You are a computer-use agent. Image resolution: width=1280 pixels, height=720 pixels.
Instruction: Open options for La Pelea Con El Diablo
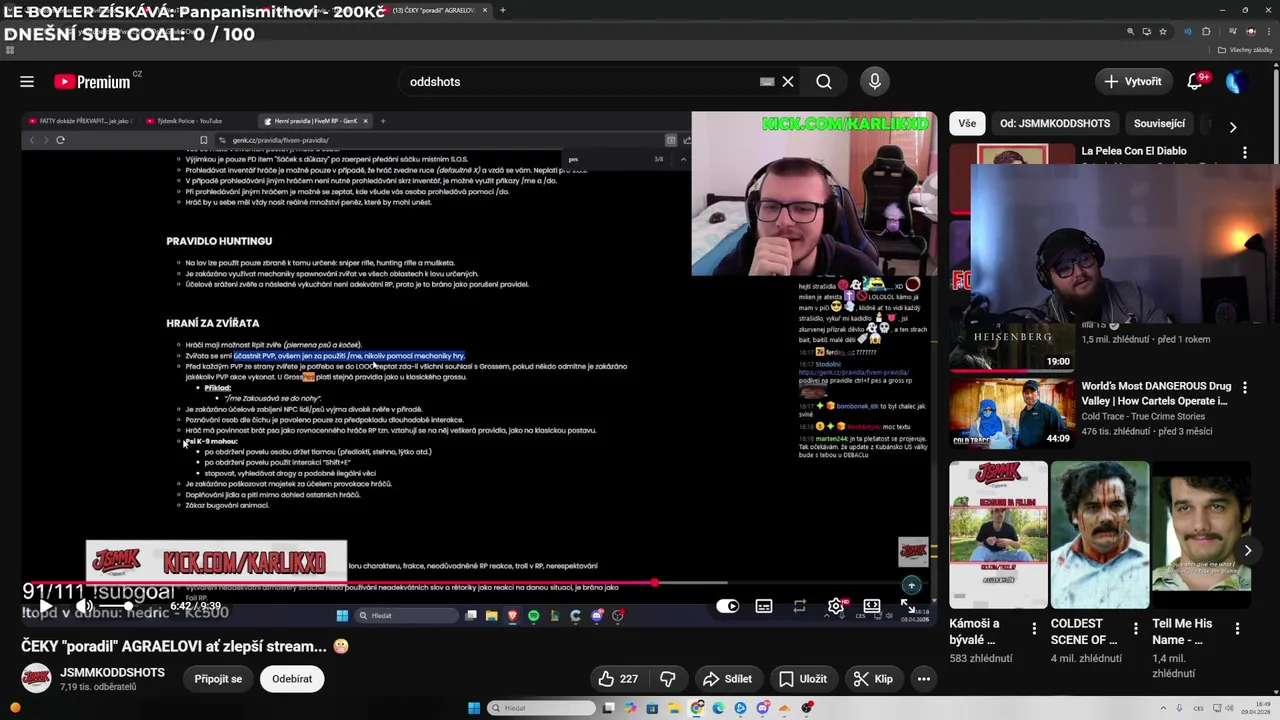(1245, 153)
